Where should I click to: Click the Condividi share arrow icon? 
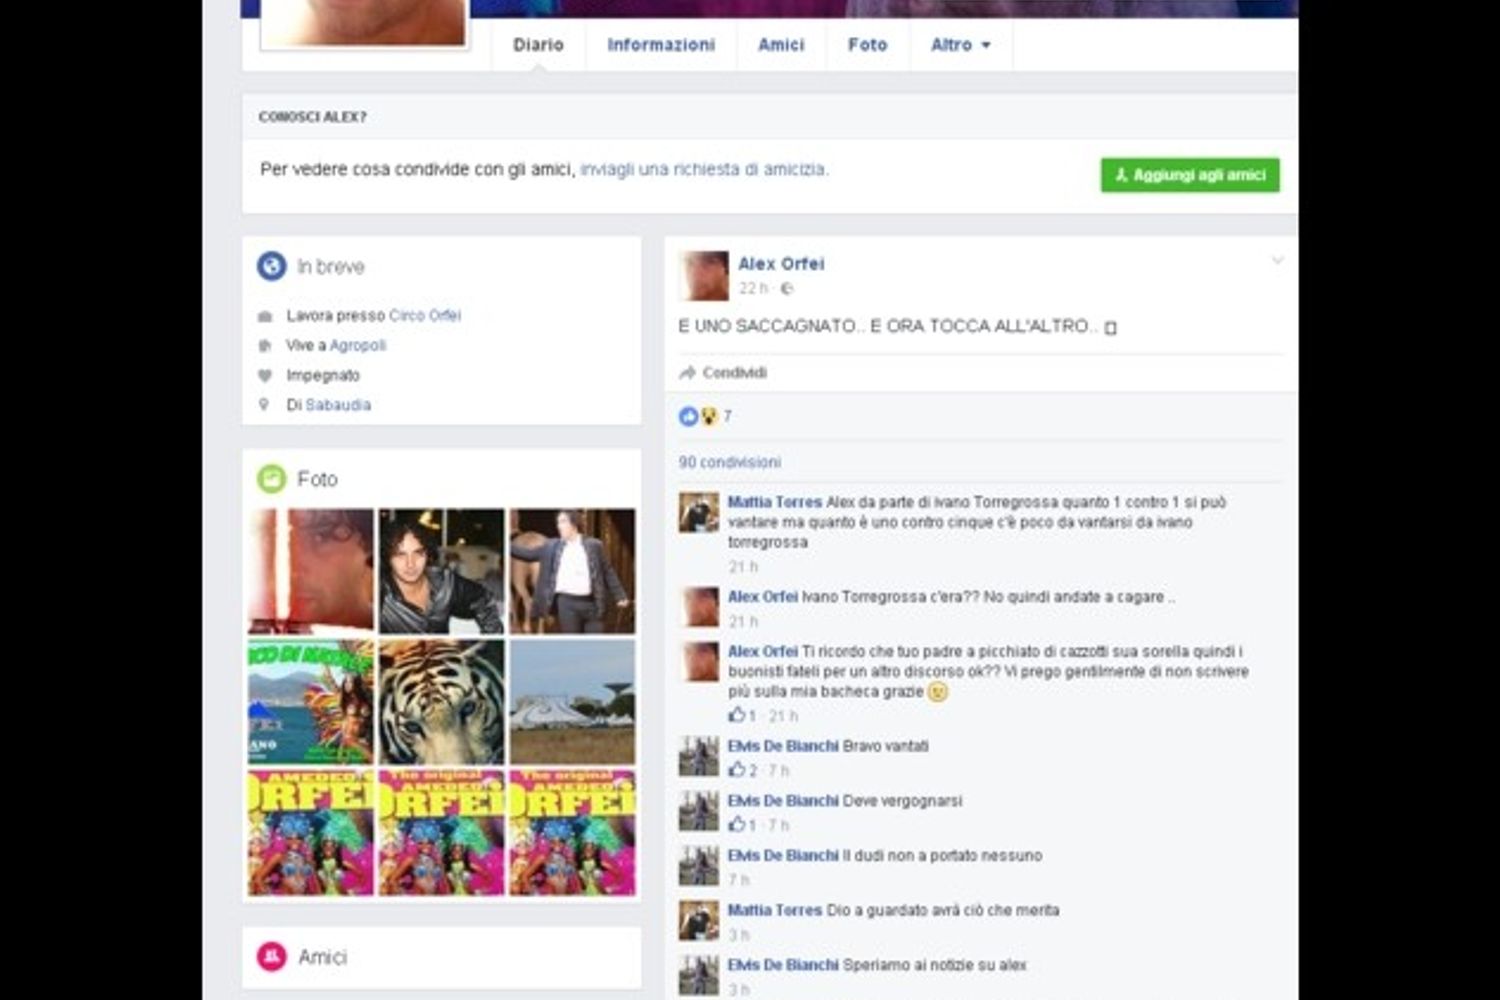pos(687,373)
